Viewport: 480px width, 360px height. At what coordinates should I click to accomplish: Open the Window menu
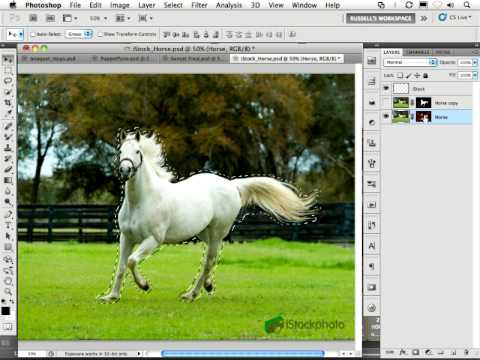(x=304, y=5)
